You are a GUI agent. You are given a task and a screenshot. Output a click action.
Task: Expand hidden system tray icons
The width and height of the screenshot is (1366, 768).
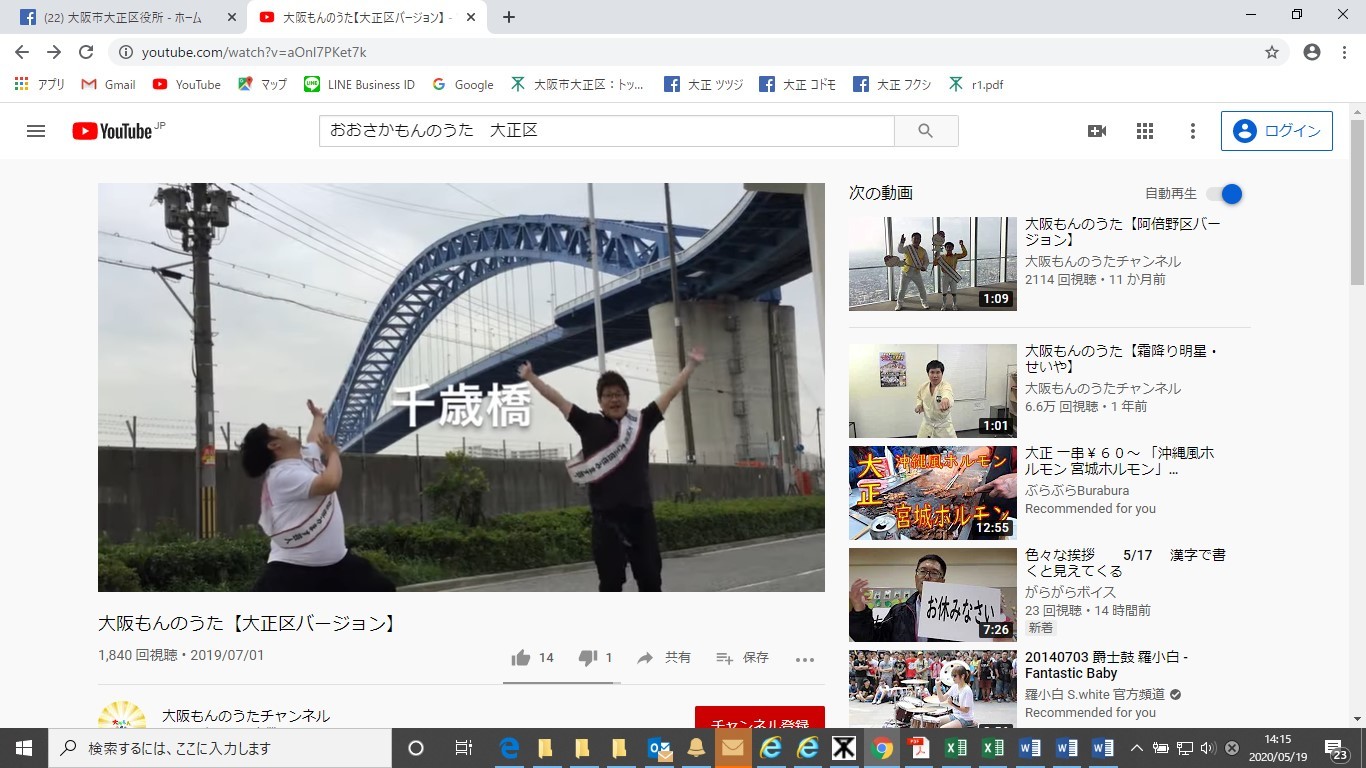point(1137,747)
